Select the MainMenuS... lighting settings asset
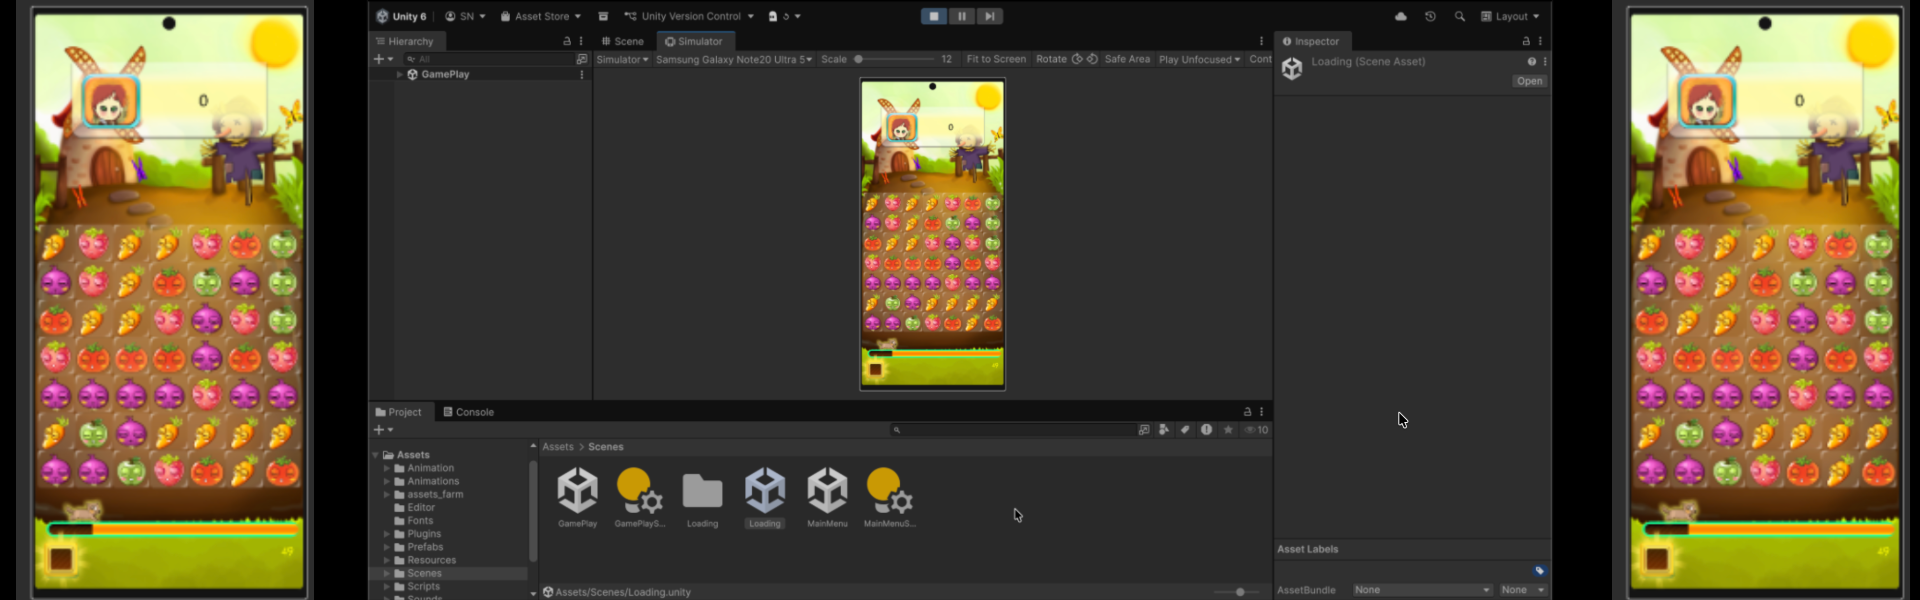The height and width of the screenshot is (600, 1920). tap(889, 497)
